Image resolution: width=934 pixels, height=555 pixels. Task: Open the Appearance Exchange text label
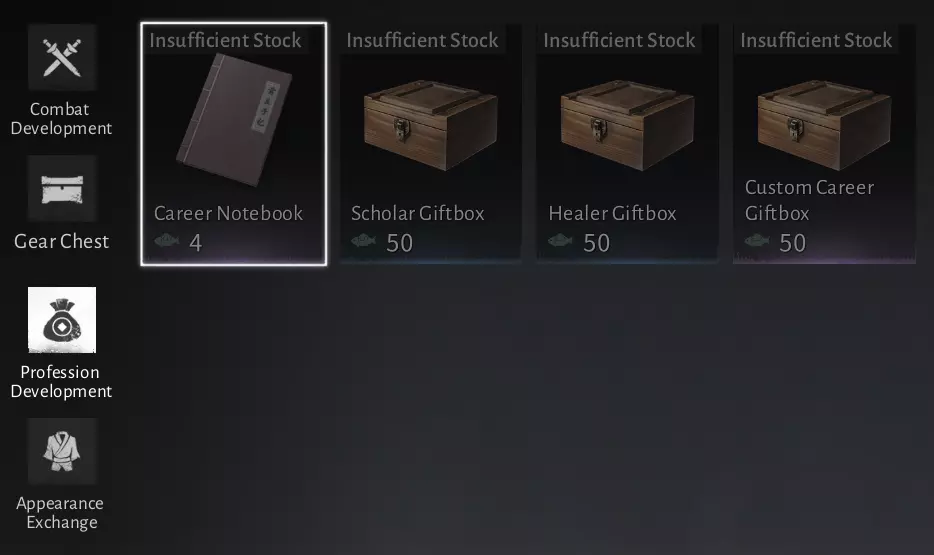click(x=61, y=513)
